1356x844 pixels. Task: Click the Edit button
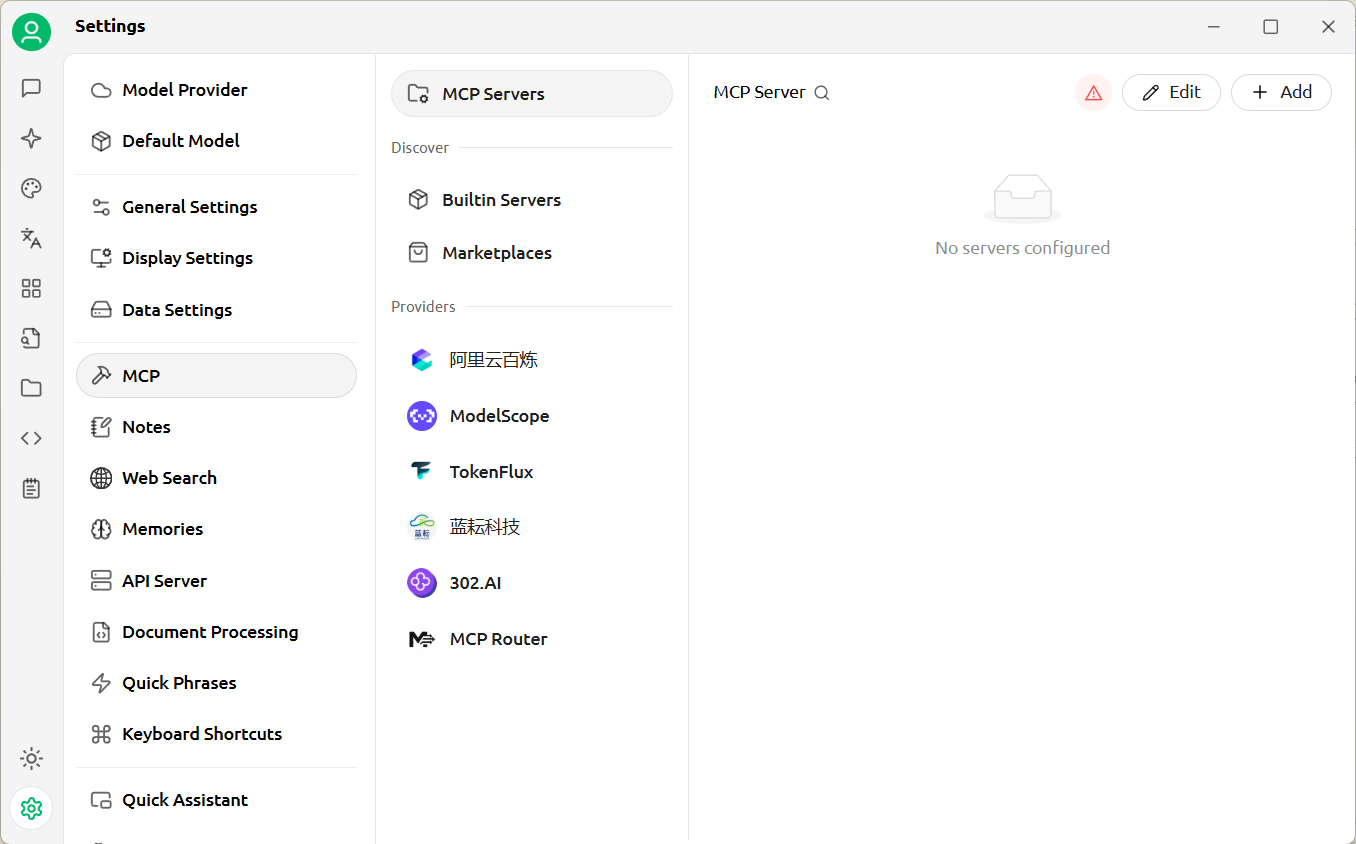click(1171, 92)
